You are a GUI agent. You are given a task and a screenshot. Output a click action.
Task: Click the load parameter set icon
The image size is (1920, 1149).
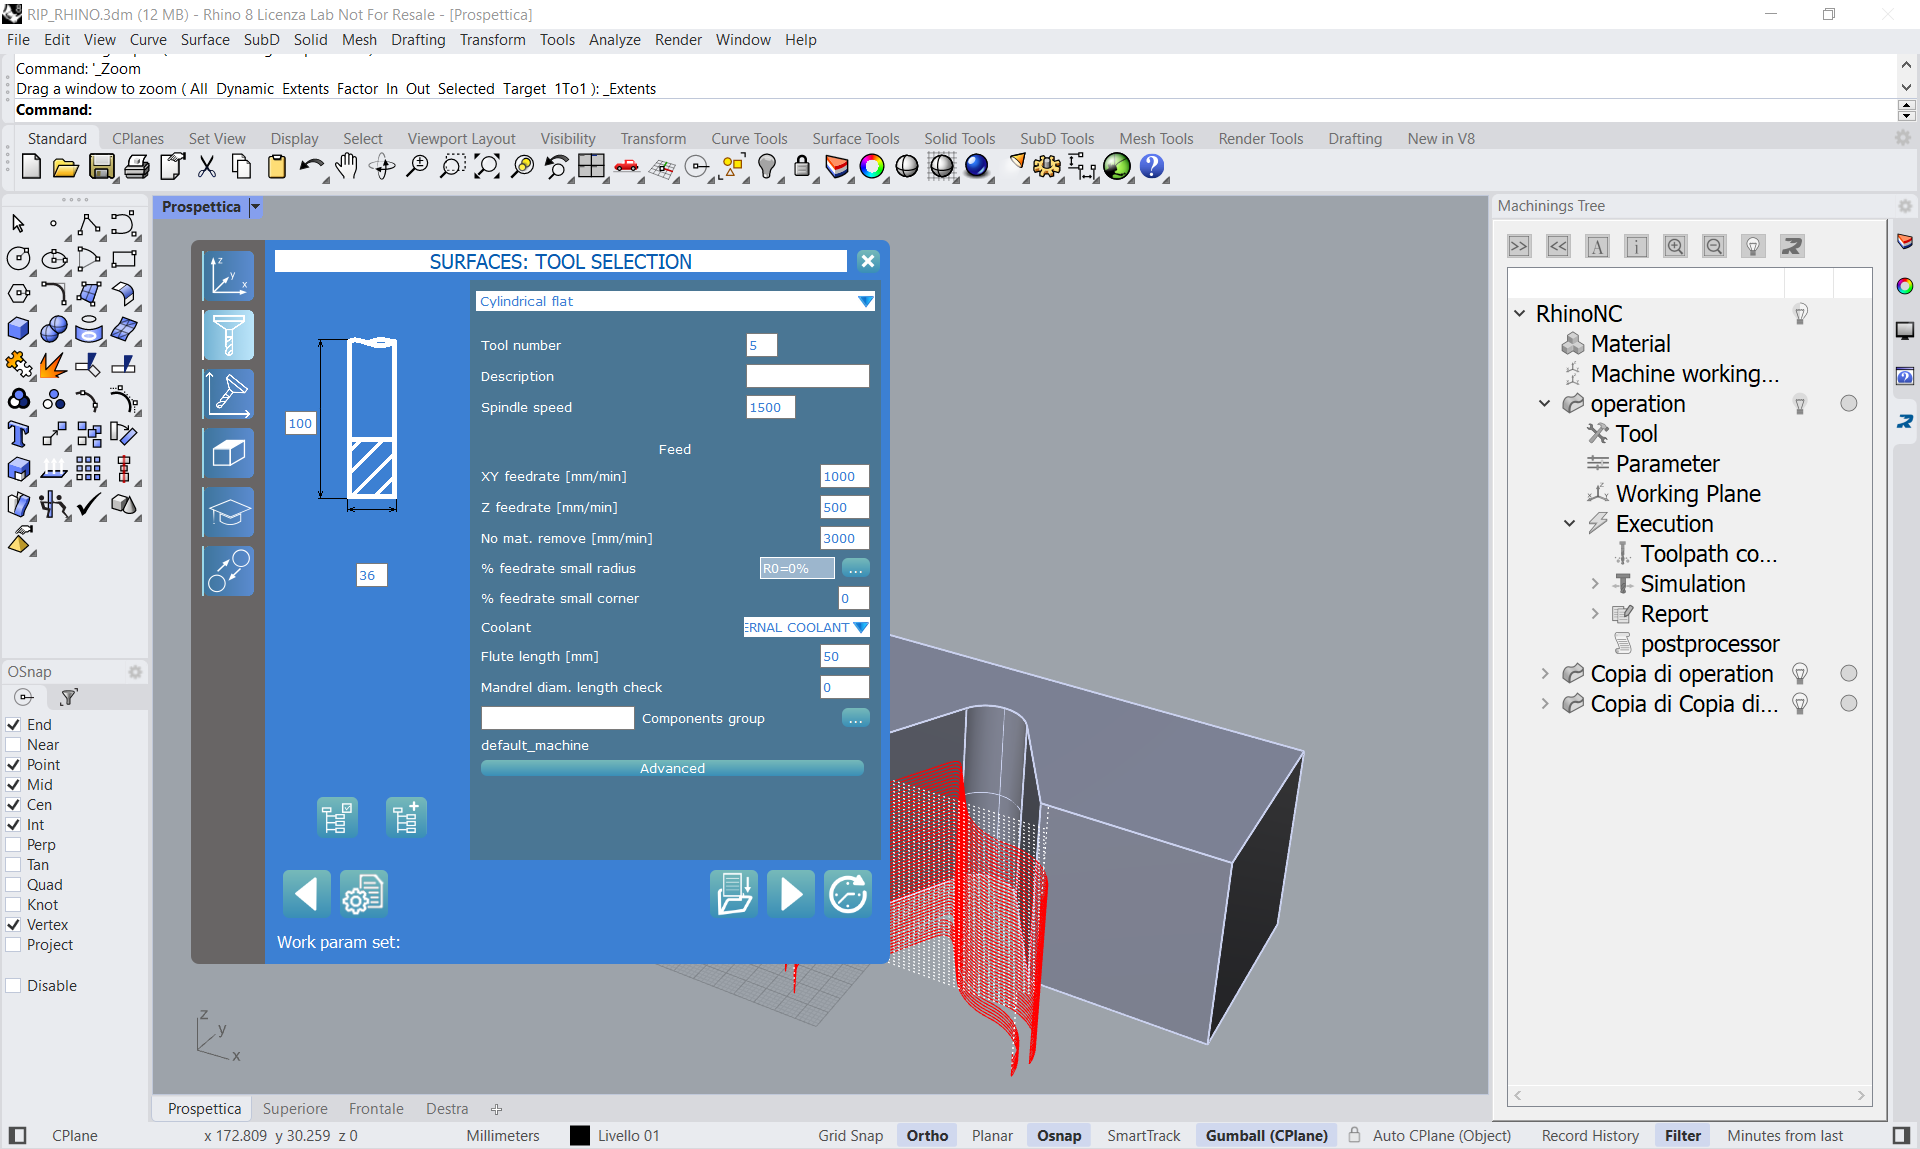733,893
